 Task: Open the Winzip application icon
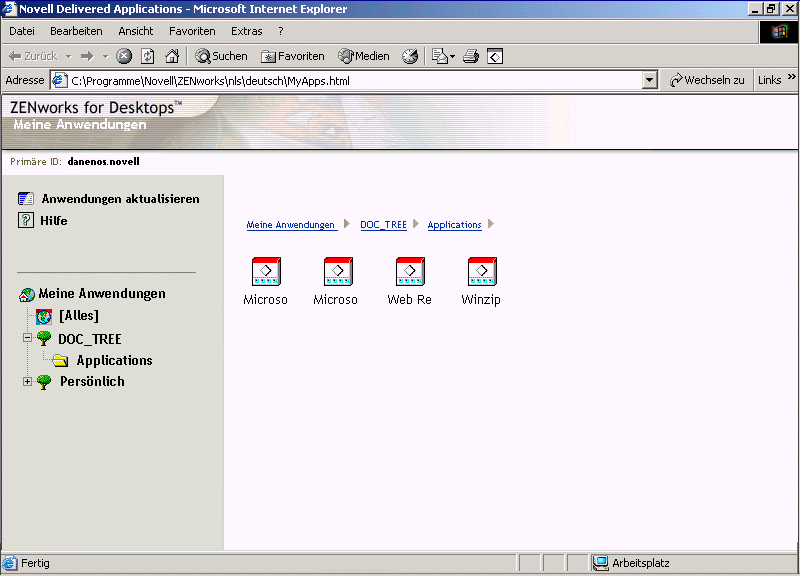click(x=481, y=271)
